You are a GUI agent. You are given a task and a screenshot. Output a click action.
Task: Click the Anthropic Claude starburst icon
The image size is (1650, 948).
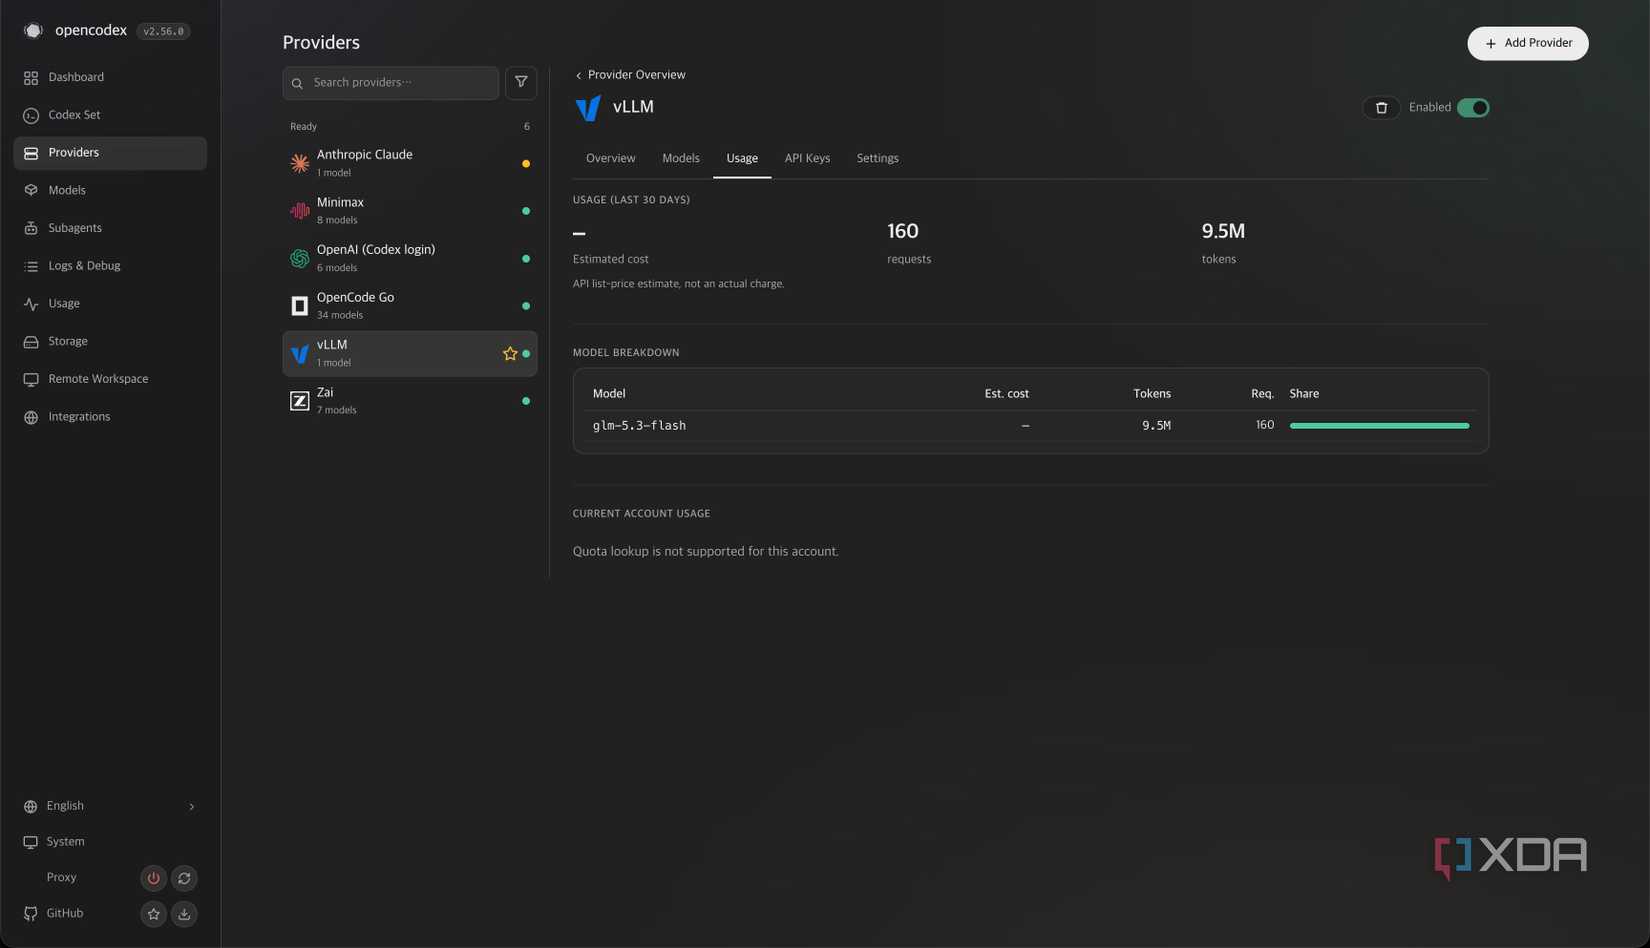299,163
